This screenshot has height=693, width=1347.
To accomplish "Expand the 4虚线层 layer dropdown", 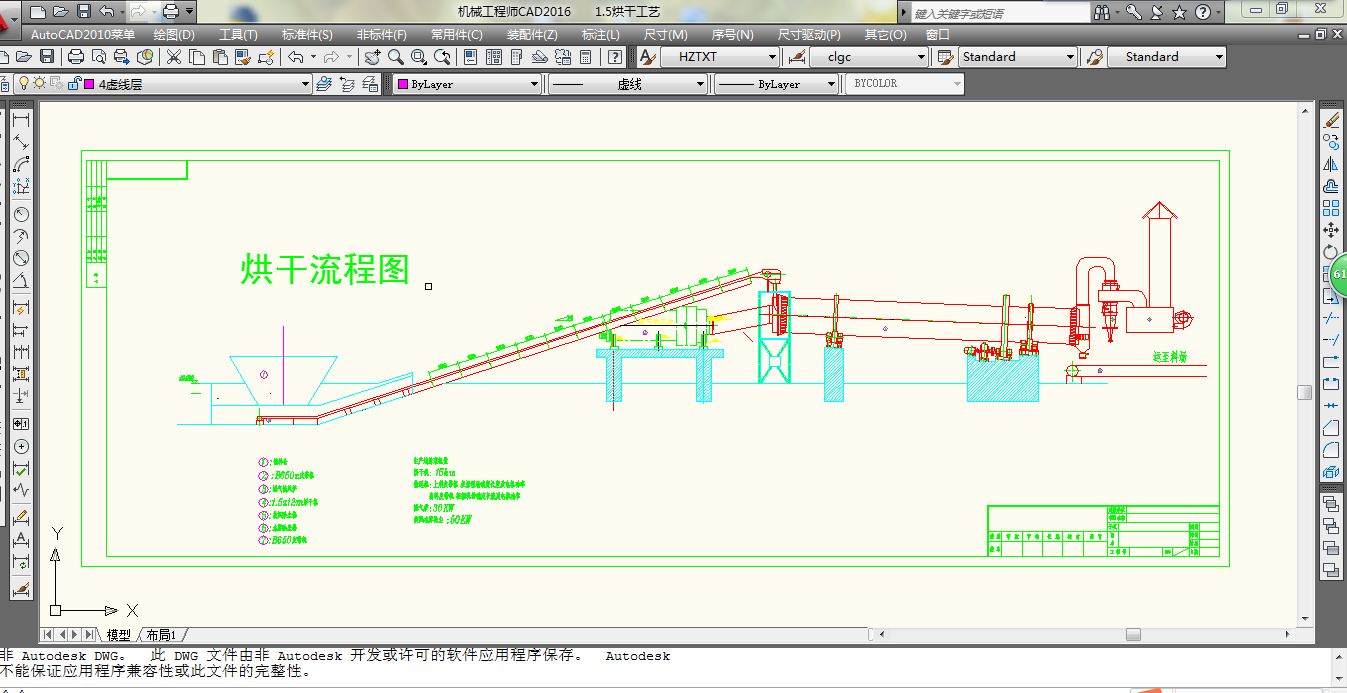I will pos(306,85).
